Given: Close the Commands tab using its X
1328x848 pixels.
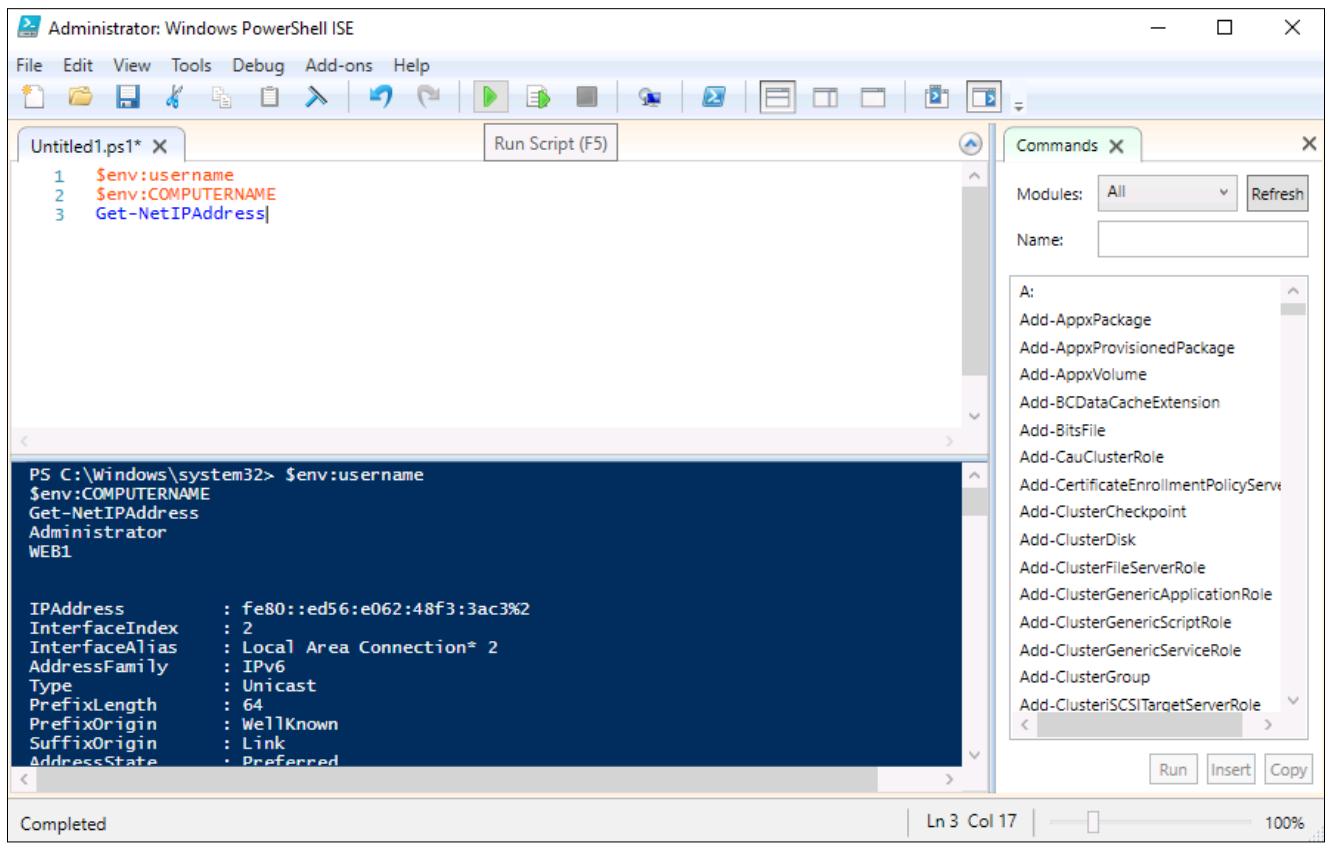Looking at the screenshot, I should (1117, 145).
